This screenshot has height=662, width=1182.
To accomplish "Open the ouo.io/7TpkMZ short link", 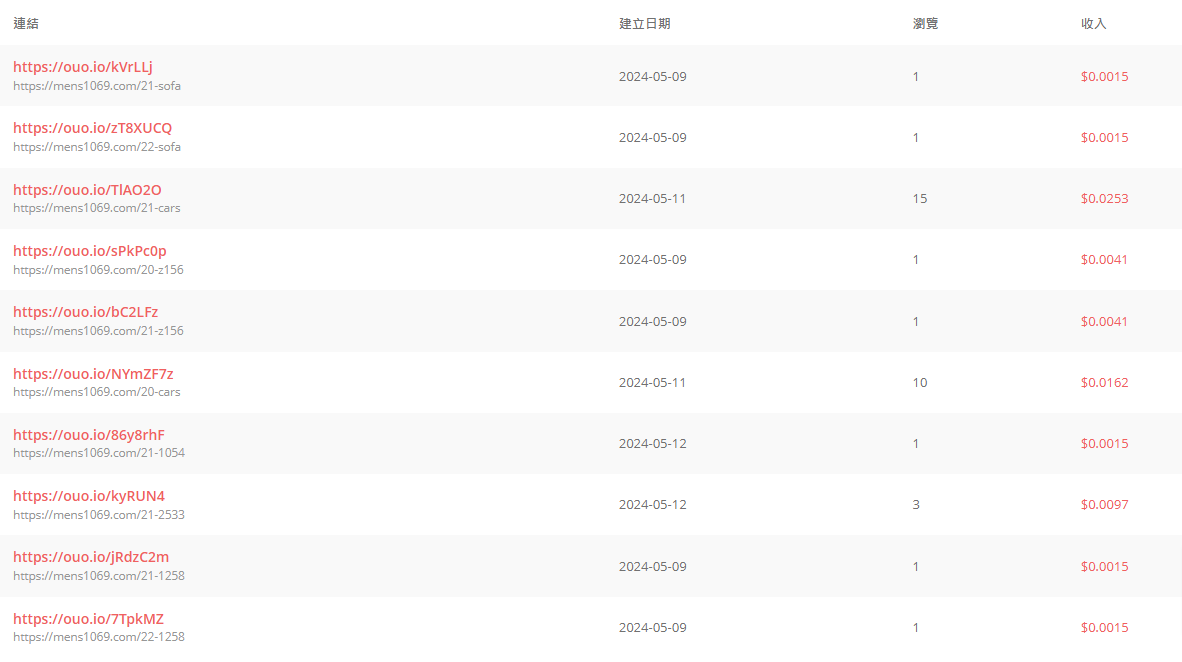I will tap(88, 619).
